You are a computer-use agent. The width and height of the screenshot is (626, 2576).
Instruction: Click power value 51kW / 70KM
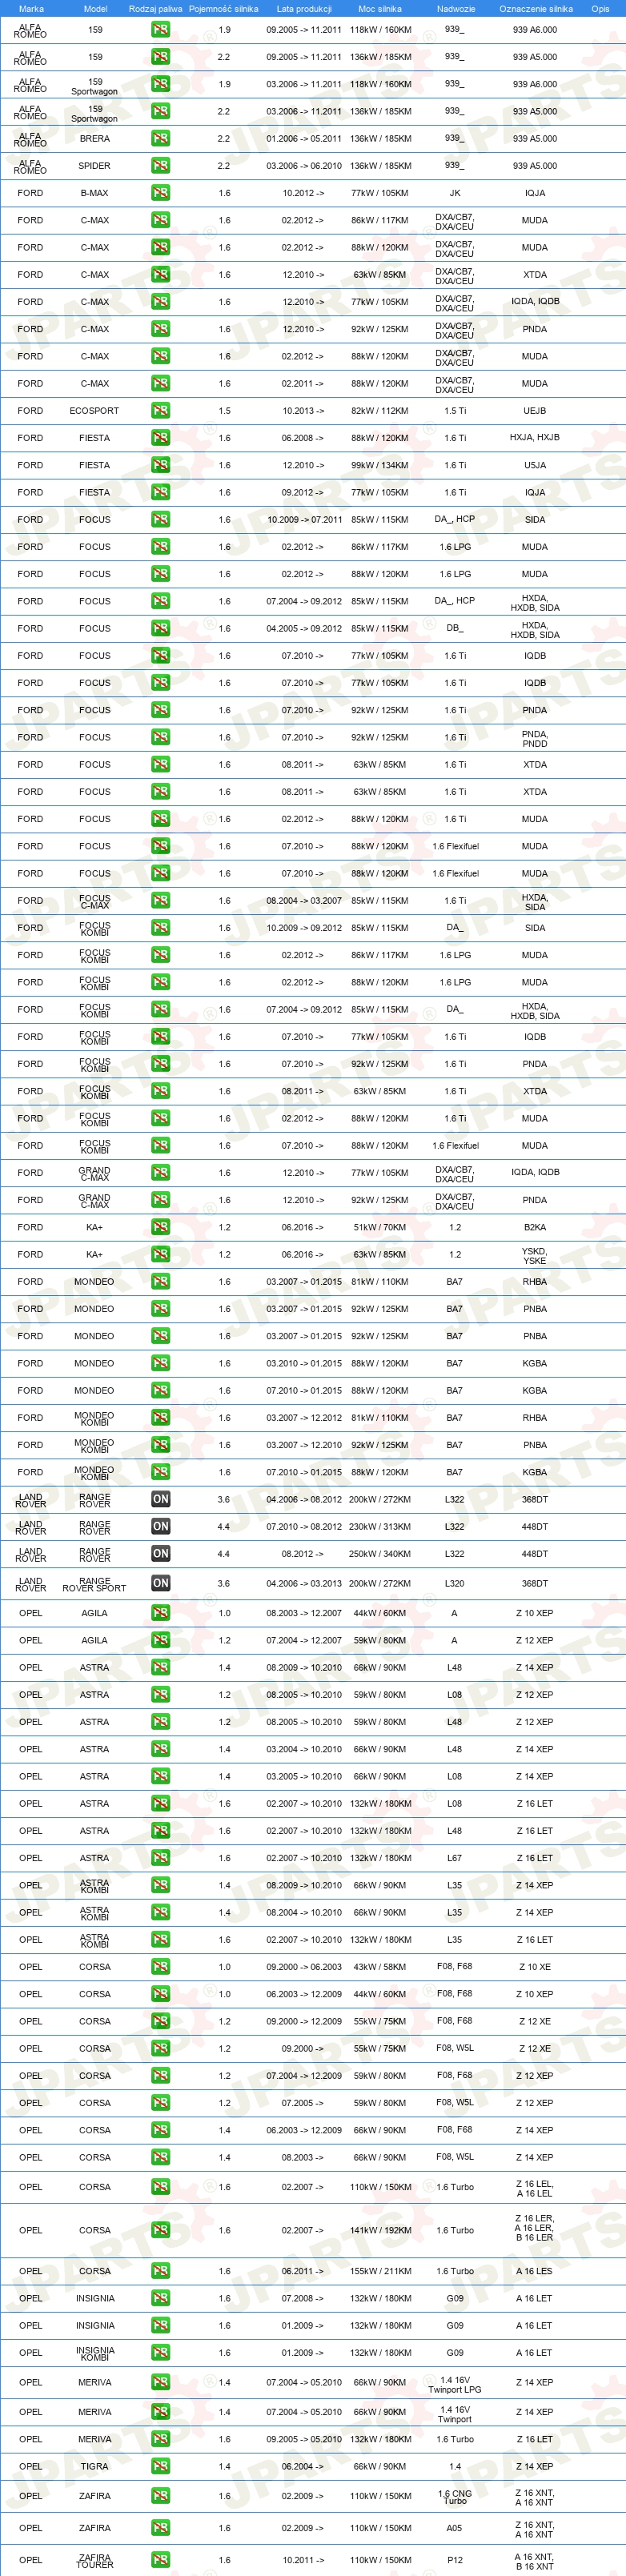click(380, 1227)
